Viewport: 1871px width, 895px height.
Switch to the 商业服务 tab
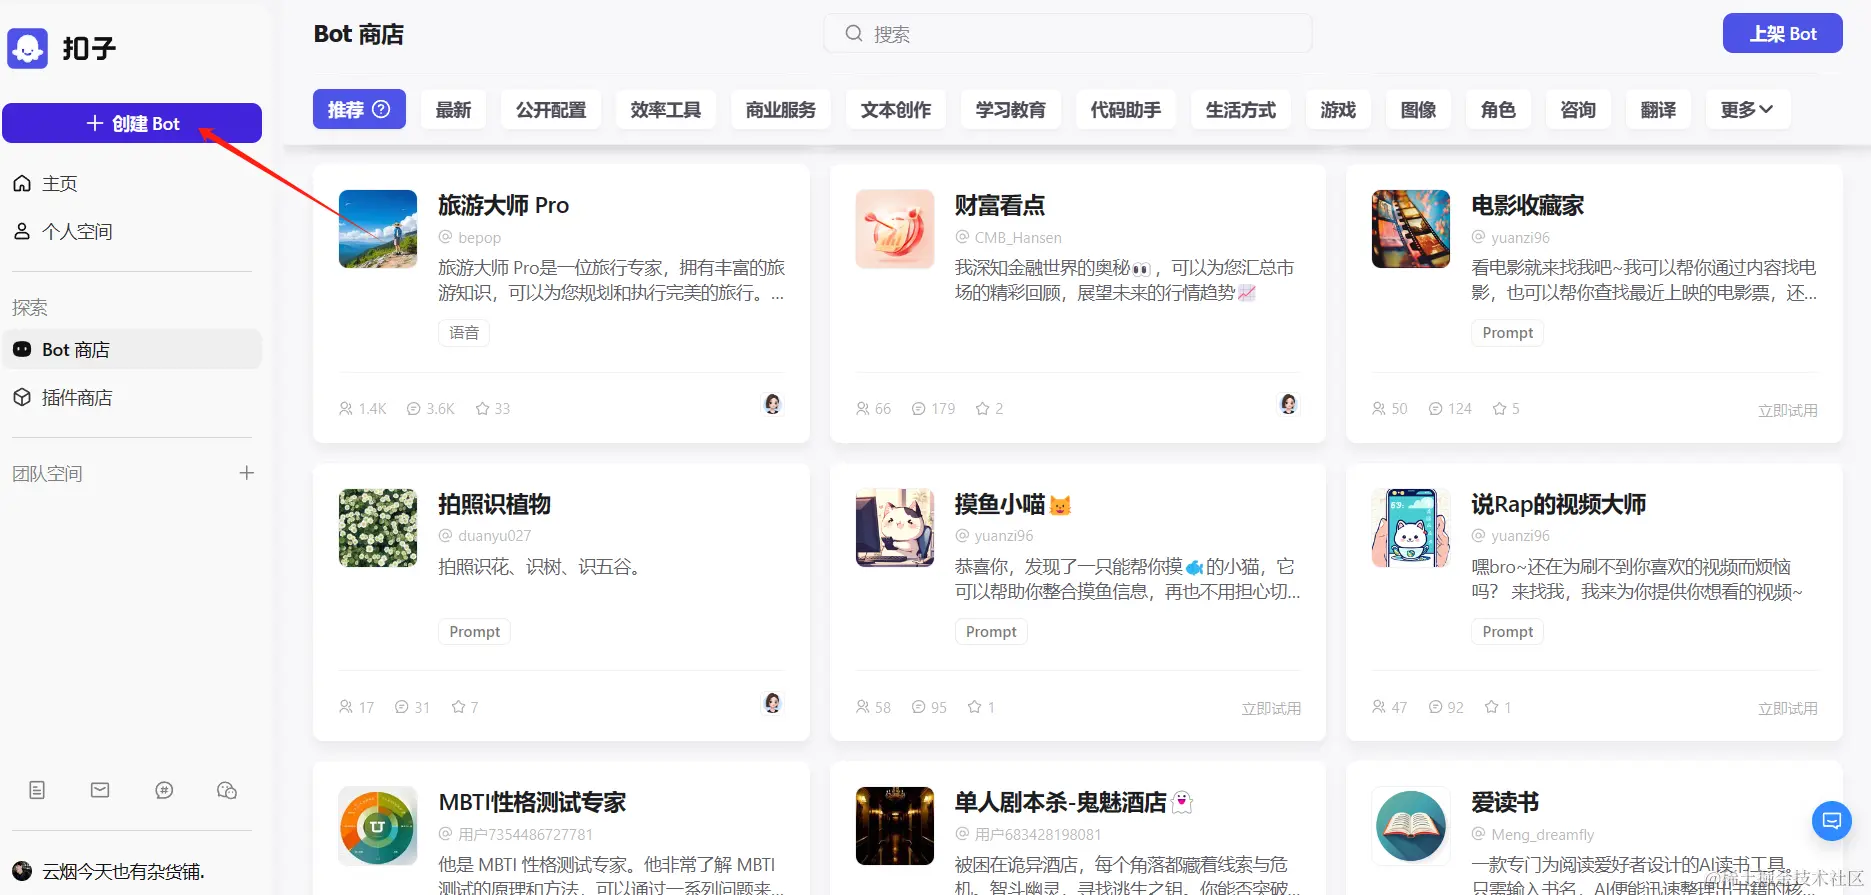click(x=781, y=110)
